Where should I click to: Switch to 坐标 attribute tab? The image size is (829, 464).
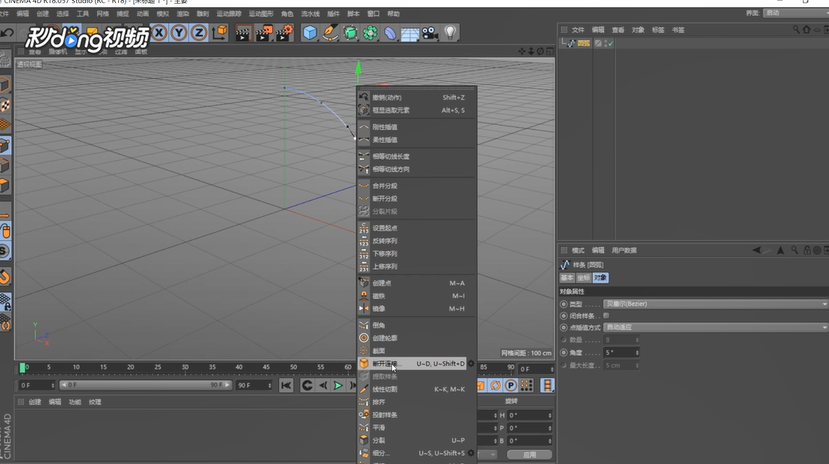(x=584, y=278)
